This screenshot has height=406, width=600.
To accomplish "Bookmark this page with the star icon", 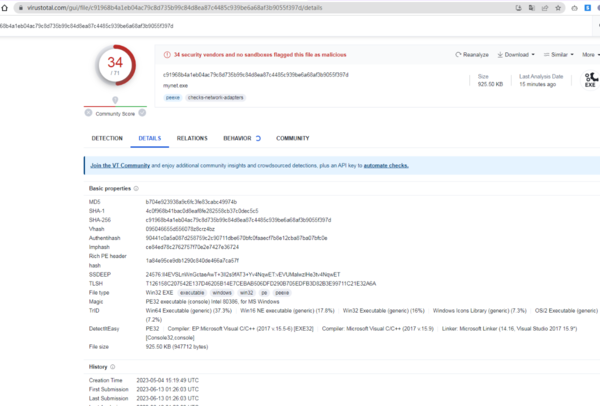I will [558, 8].
